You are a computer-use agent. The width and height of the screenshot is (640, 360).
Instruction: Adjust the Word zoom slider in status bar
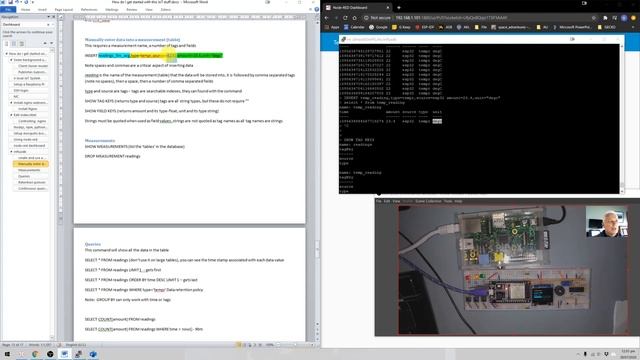click(x=295, y=345)
